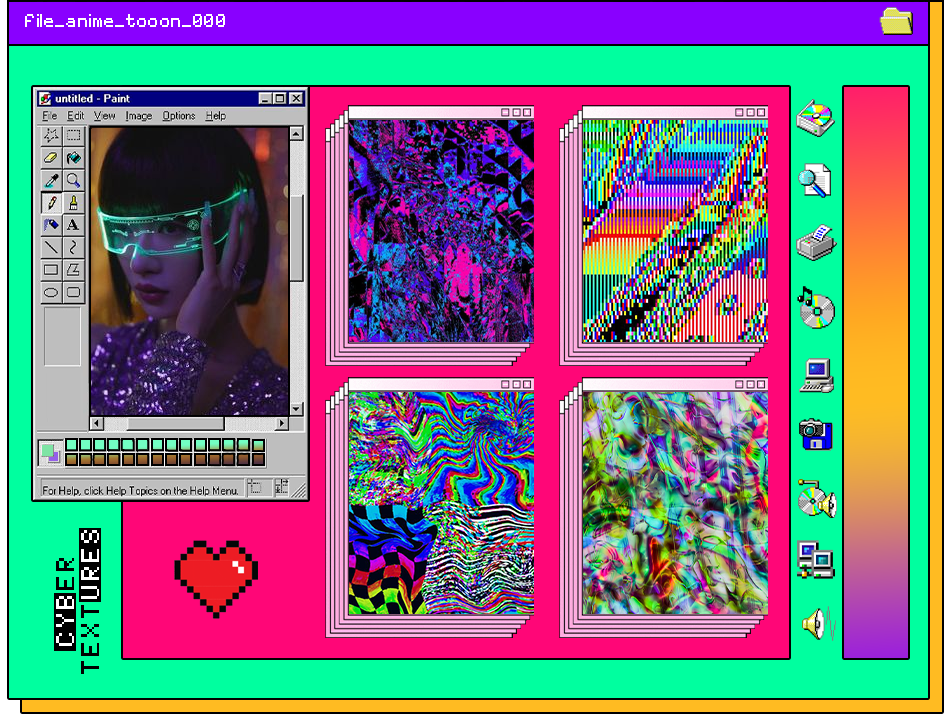The height and width of the screenshot is (723, 950).
Task: Open the camera with floppy disk icon
Action: coord(815,434)
